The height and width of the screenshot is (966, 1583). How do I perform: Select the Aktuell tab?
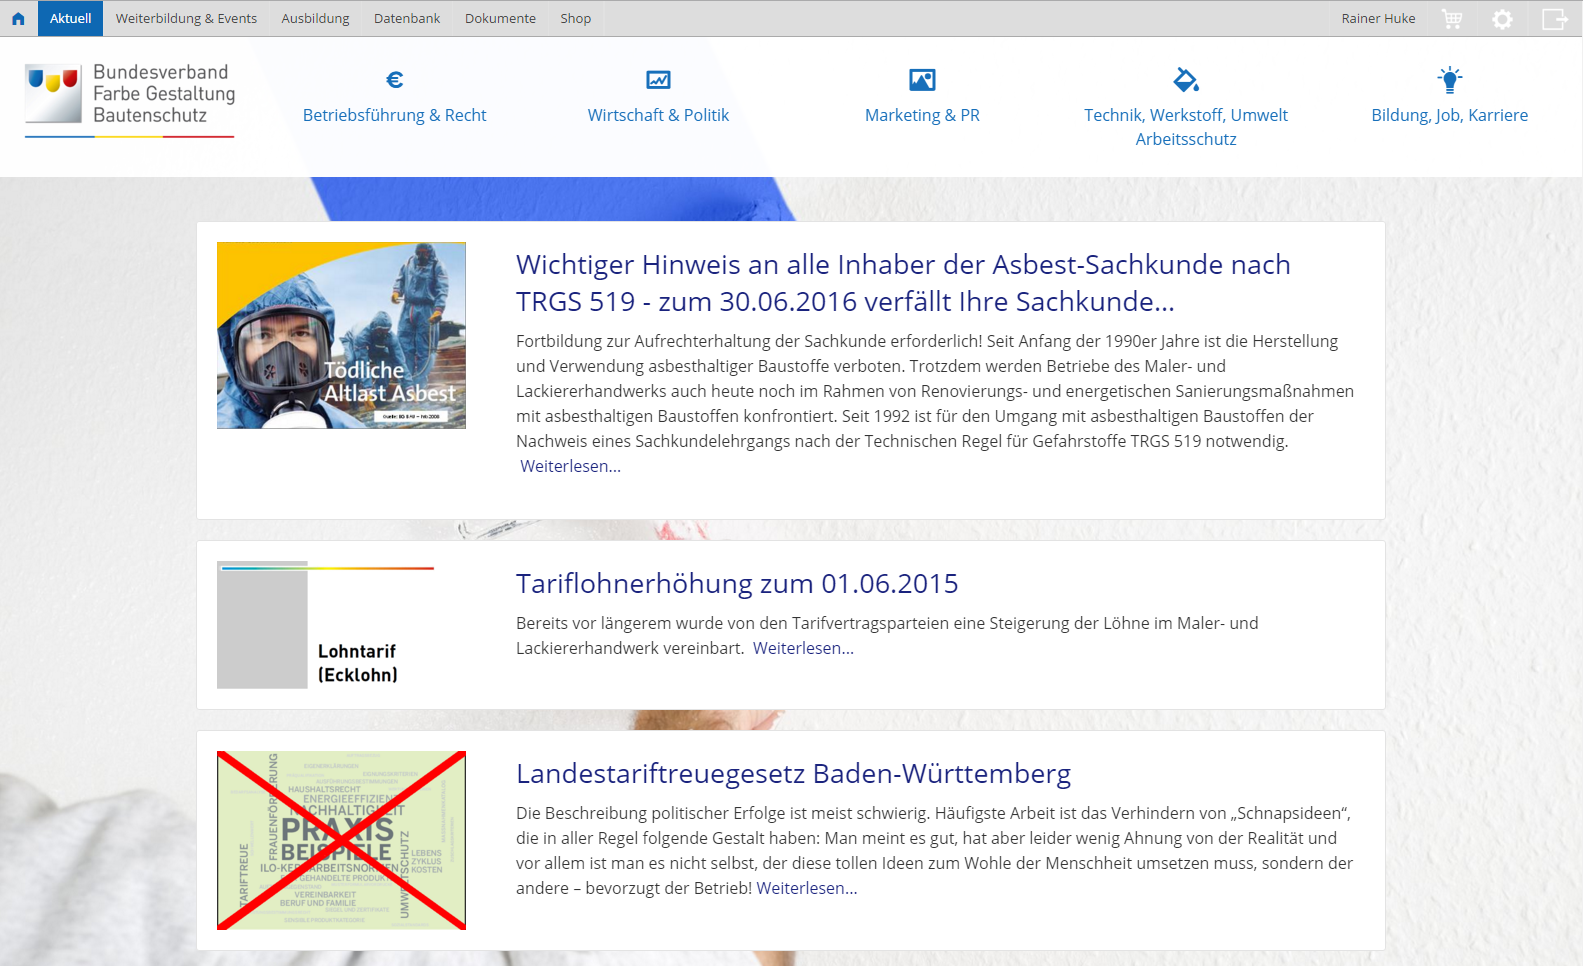[x=71, y=19]
